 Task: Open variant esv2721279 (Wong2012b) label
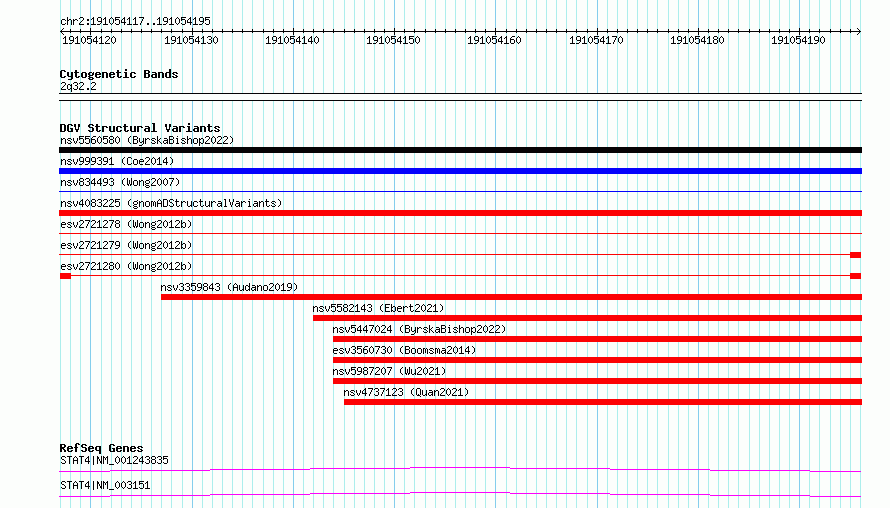pos(126,245)
